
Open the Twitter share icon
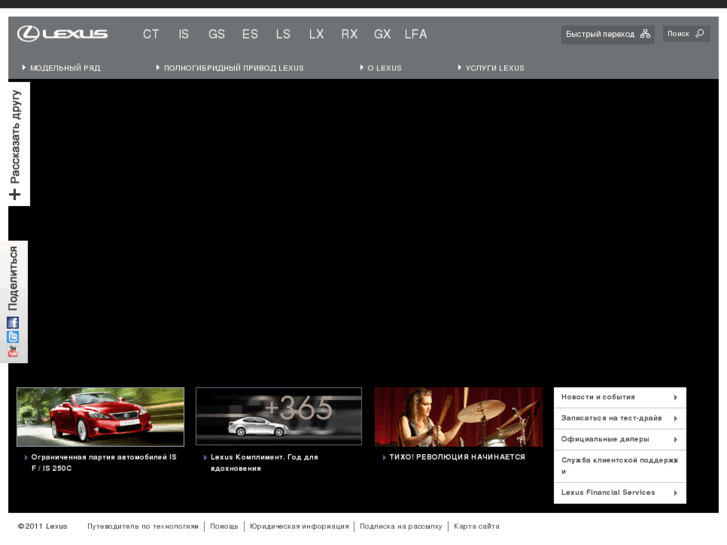coord(13,337)
